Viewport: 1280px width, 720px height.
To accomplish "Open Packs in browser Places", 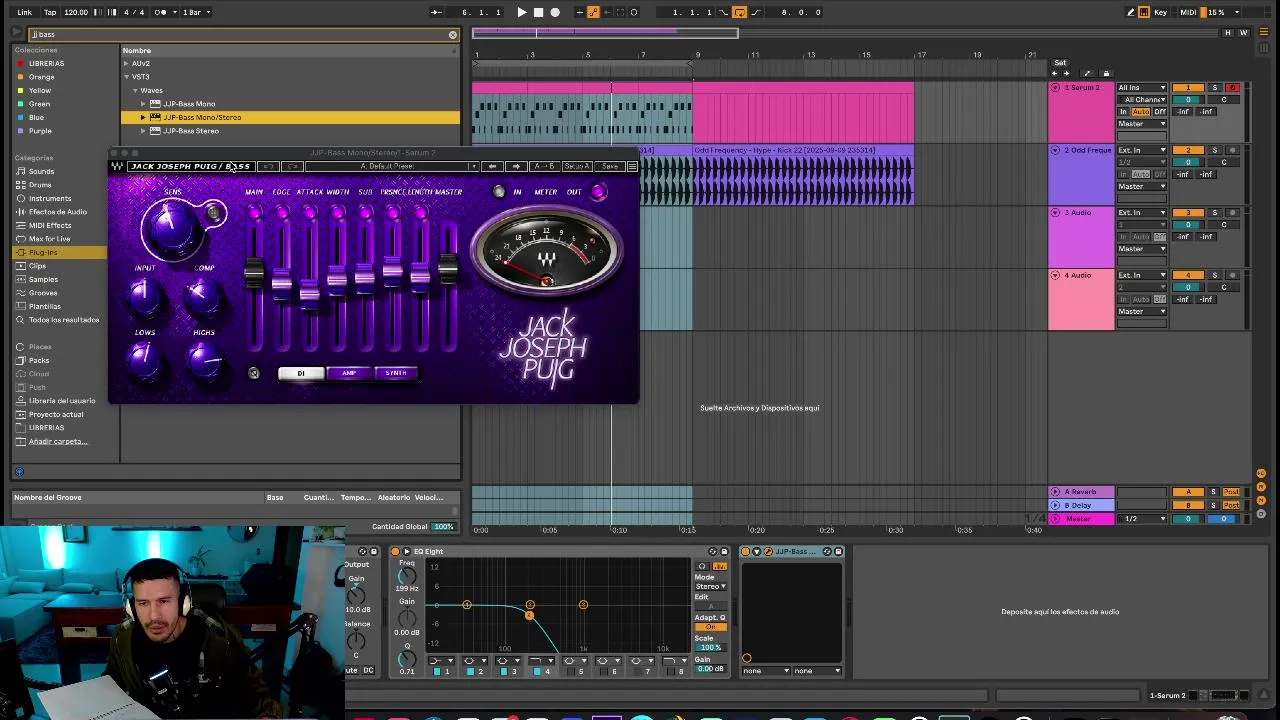I will tap(39, 360).
